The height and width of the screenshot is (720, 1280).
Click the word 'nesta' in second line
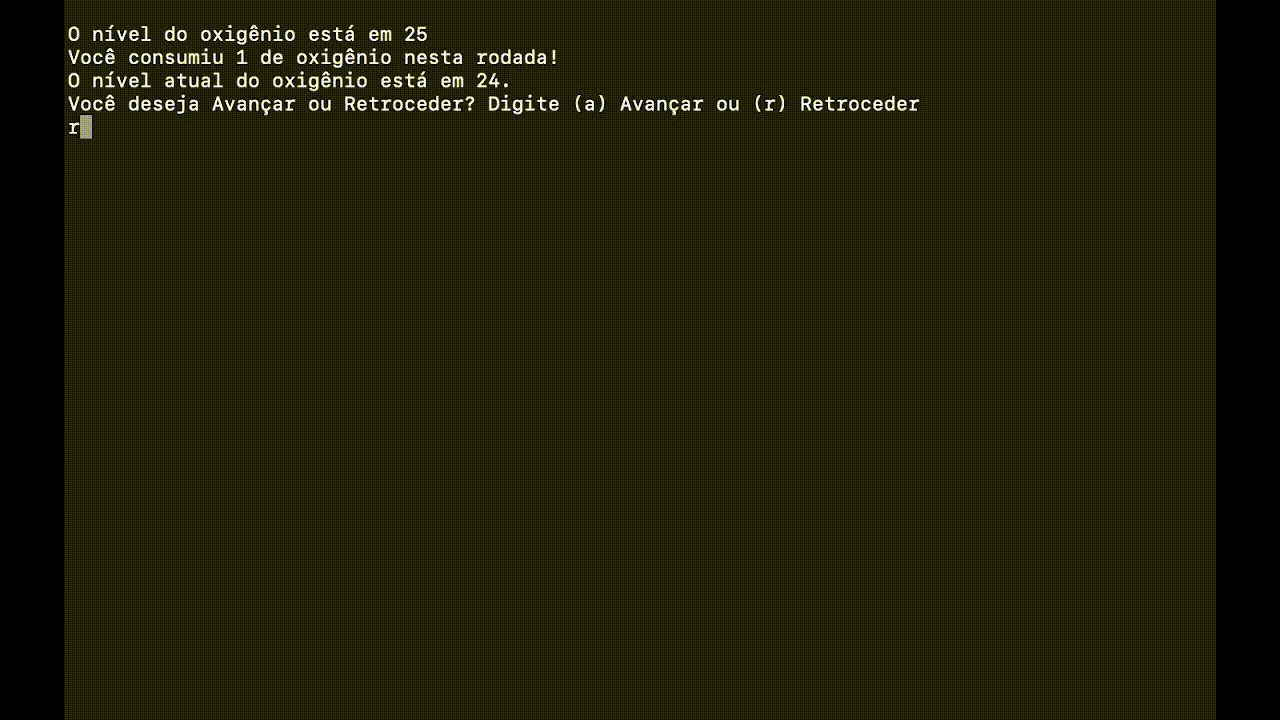click(x=434, y=58)
